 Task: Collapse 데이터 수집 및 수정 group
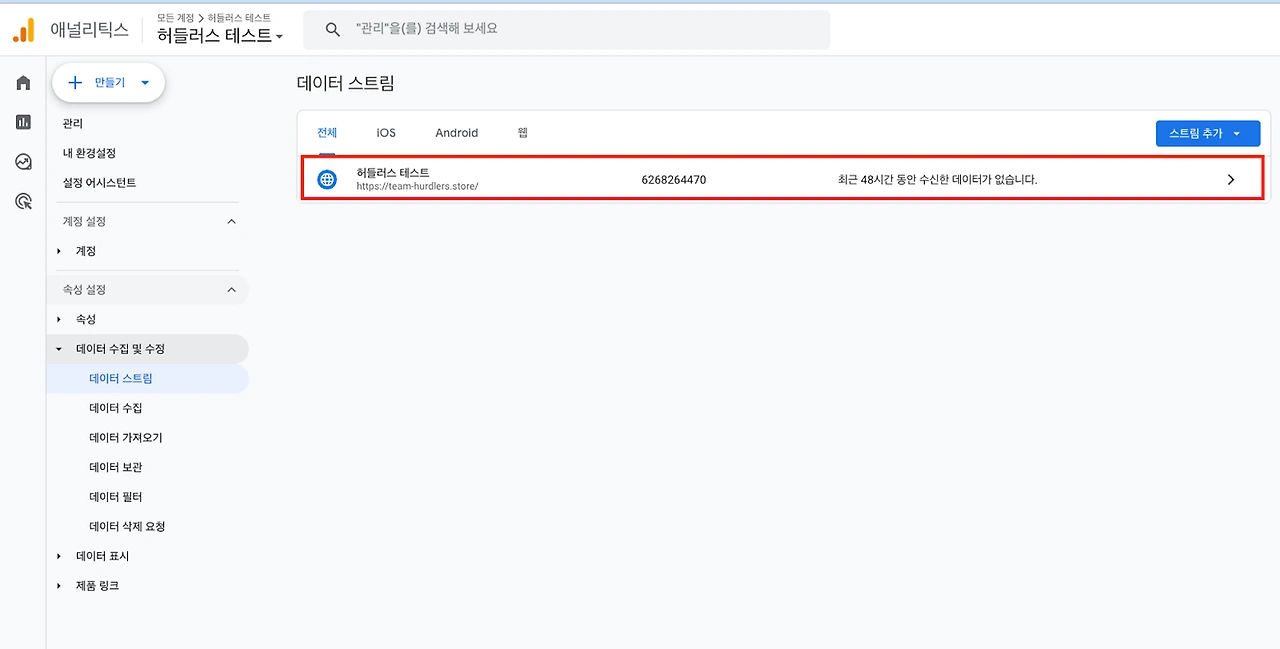pyautogui.click(x=59, y=349)
